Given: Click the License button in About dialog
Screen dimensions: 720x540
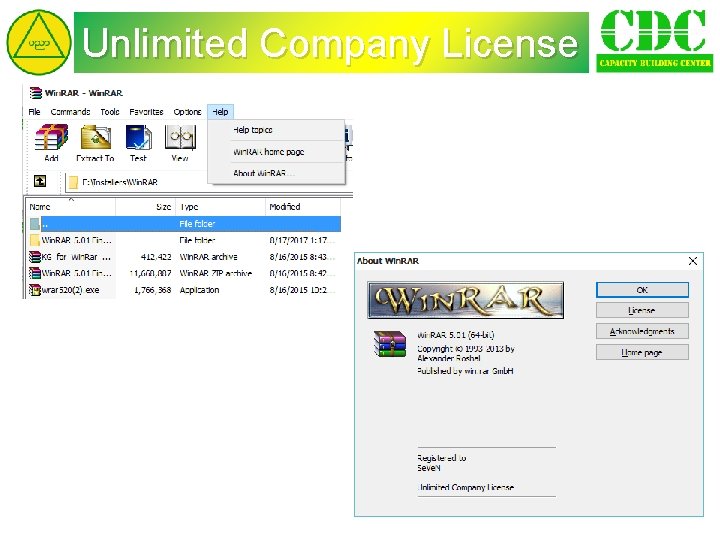Looking at the screenshot, I should tap(642, 310).
